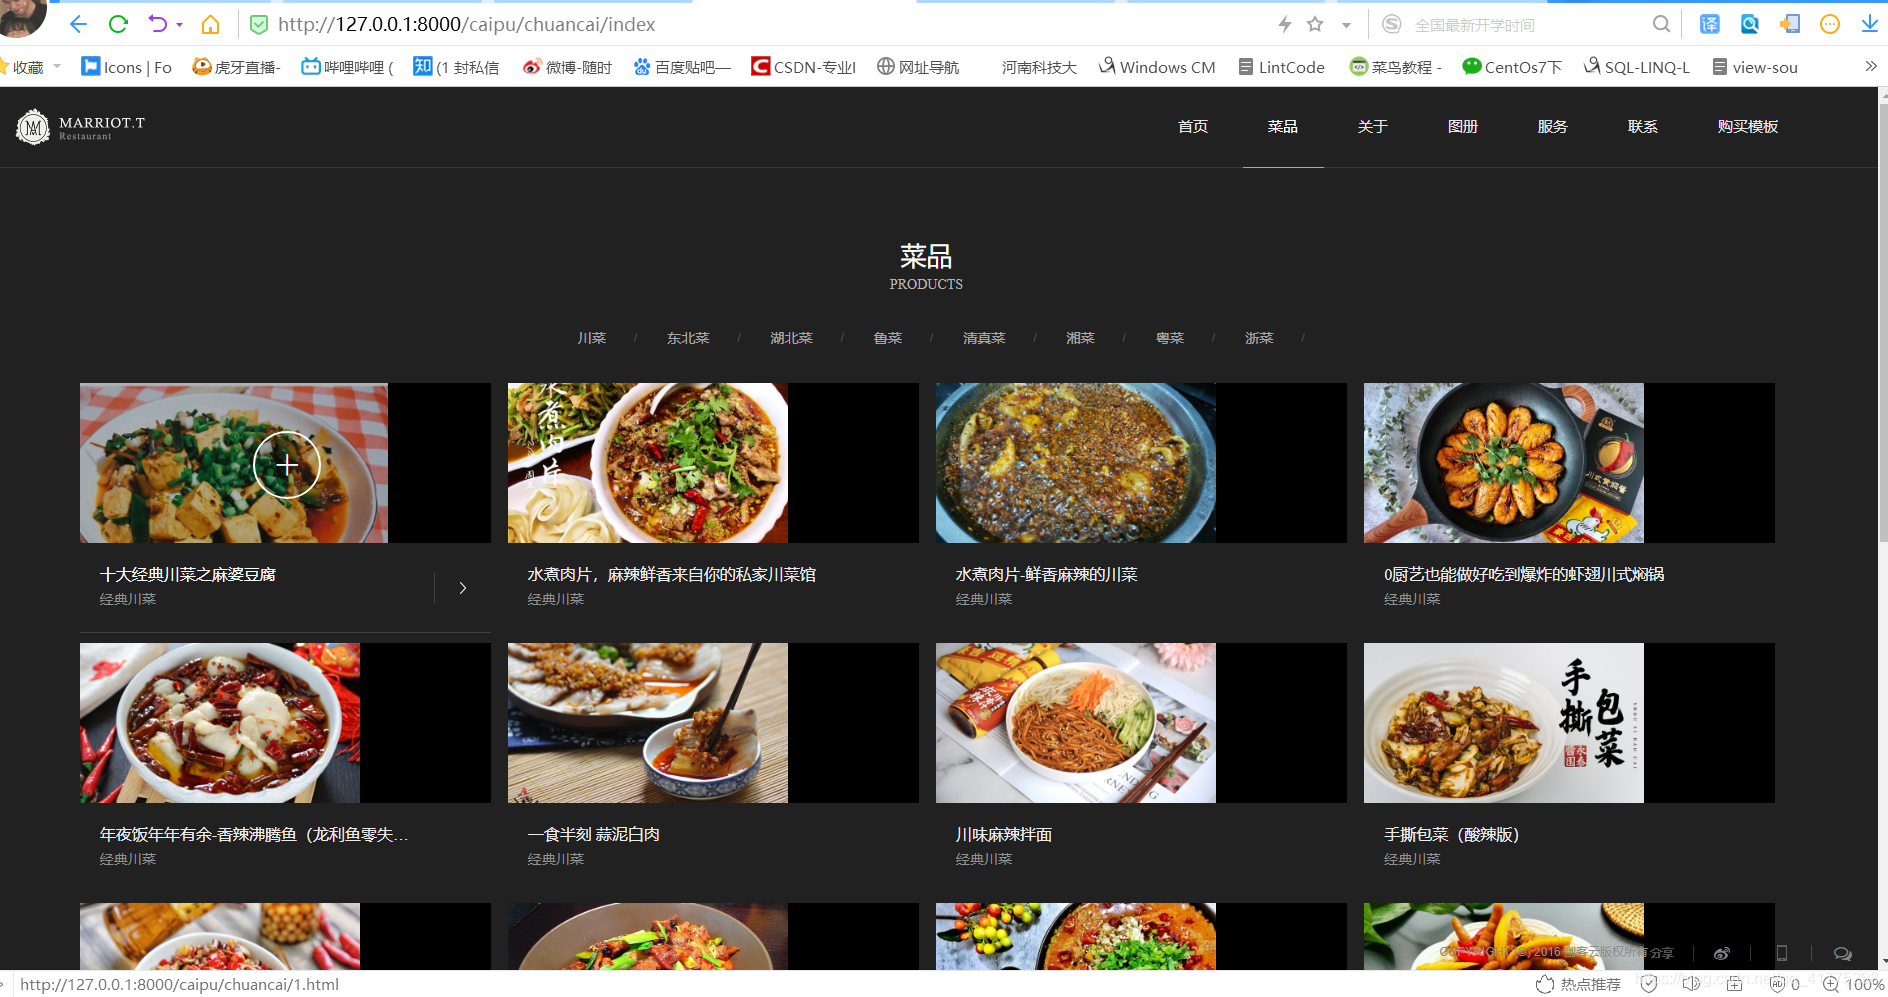Filter dishes by 鲁菜 category
1888x997 pixels.
[888, 338]
